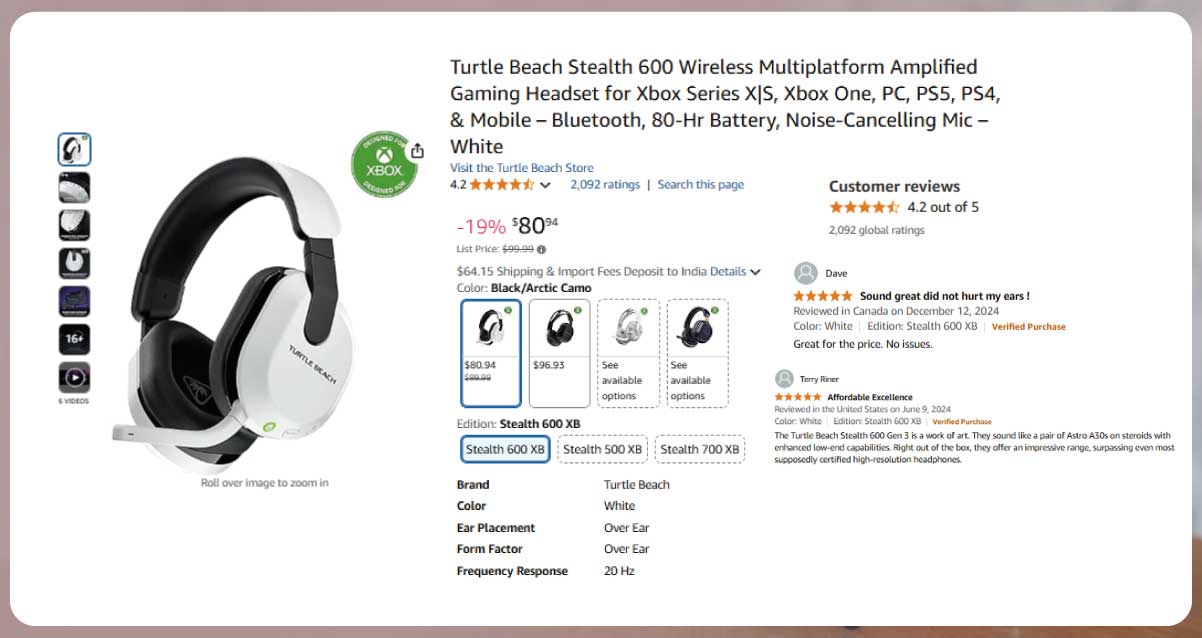
Task: Select the Stealth 500 XB edition
Action: [x=602, y=449]
